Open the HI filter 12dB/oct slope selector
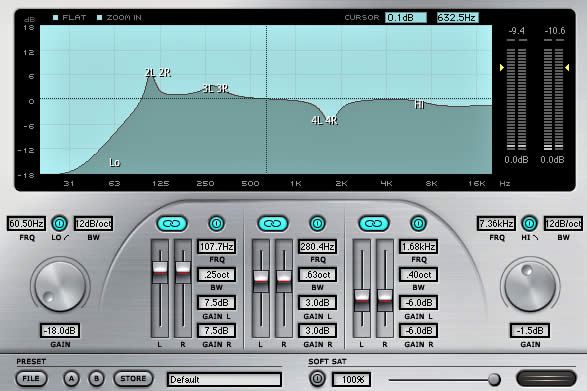This screenshot has height=391, width=587. coord(563,224)
